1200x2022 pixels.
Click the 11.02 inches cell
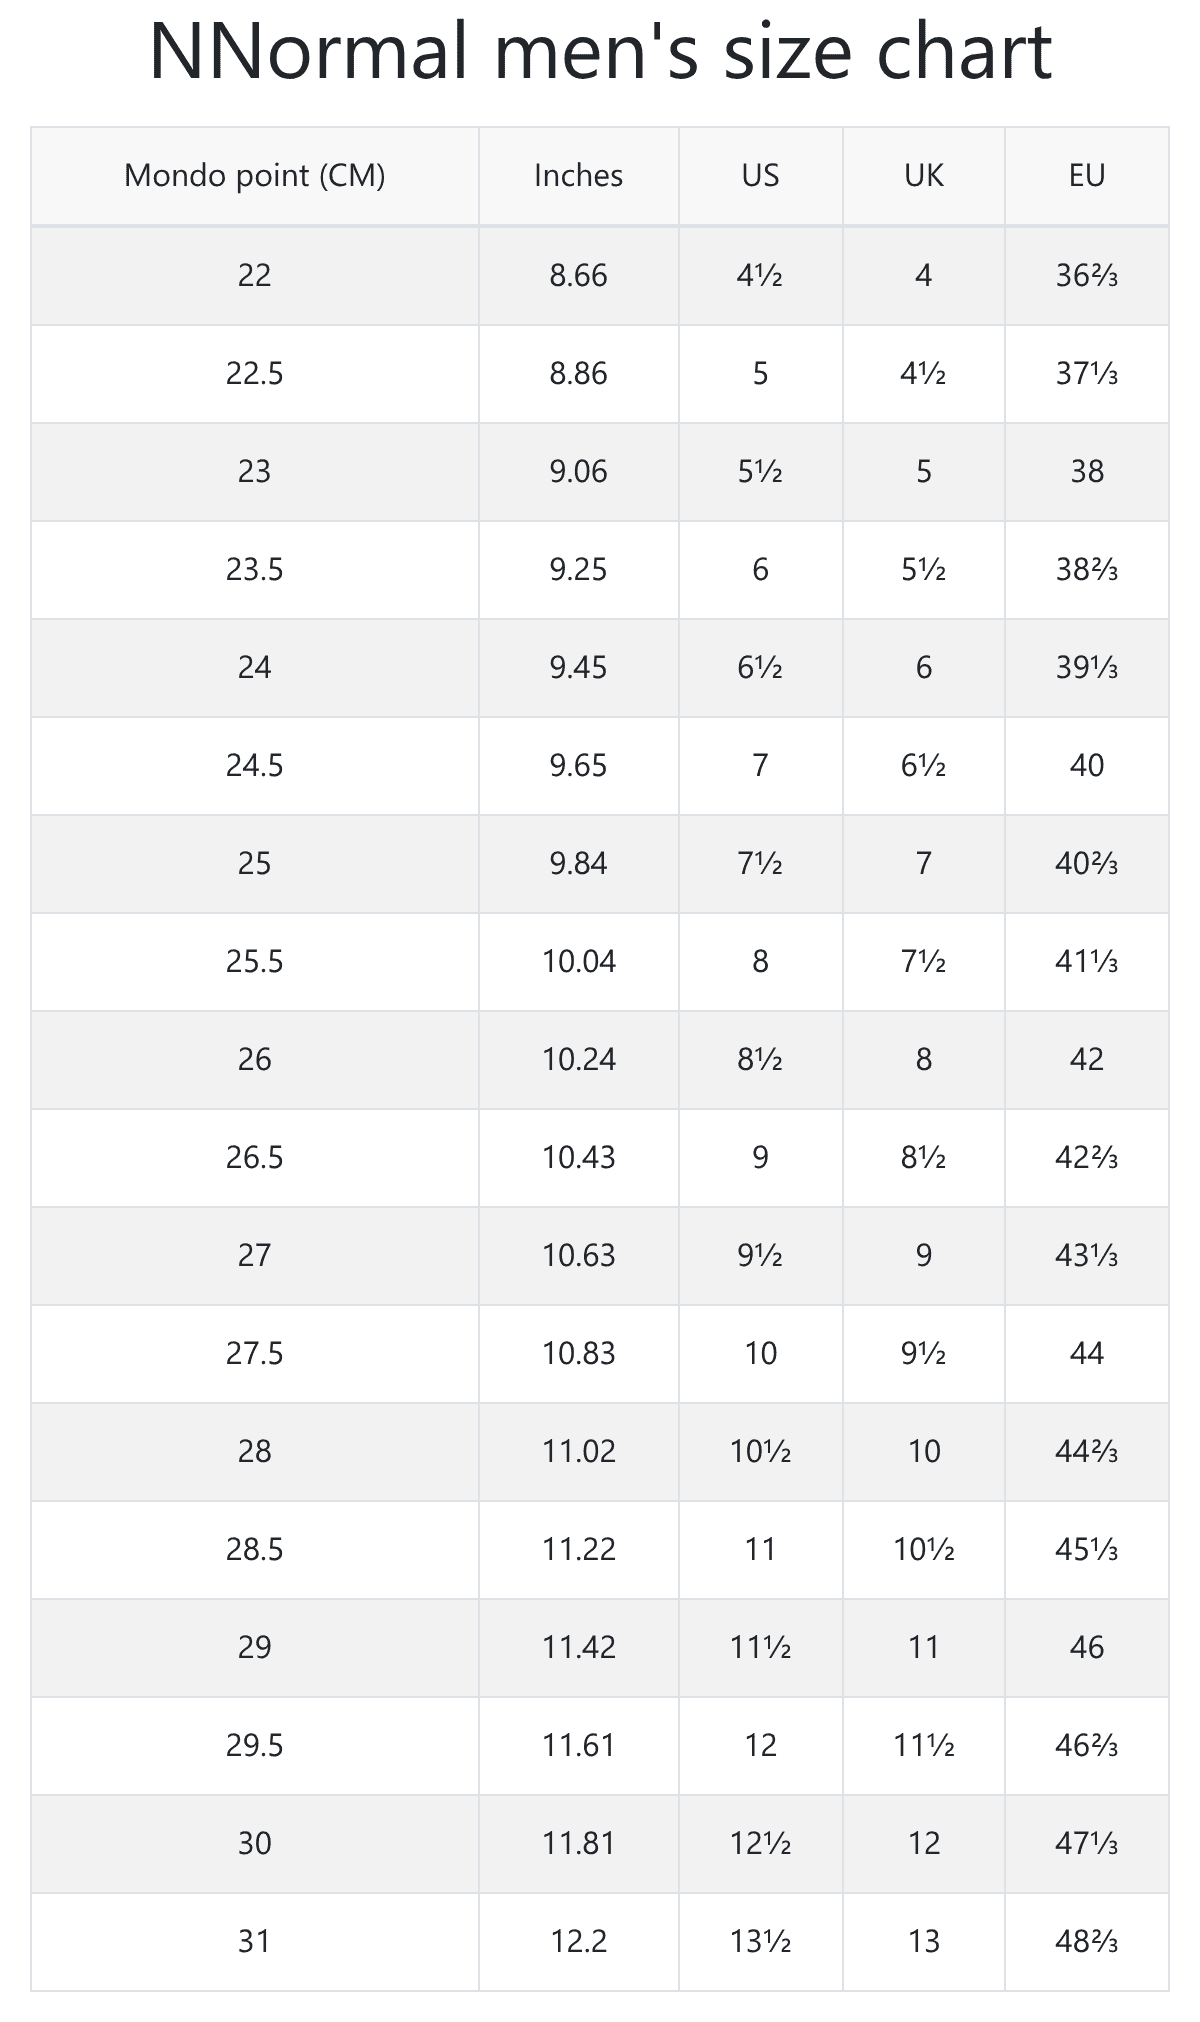pyautogui.click(x=578, y=1451)
